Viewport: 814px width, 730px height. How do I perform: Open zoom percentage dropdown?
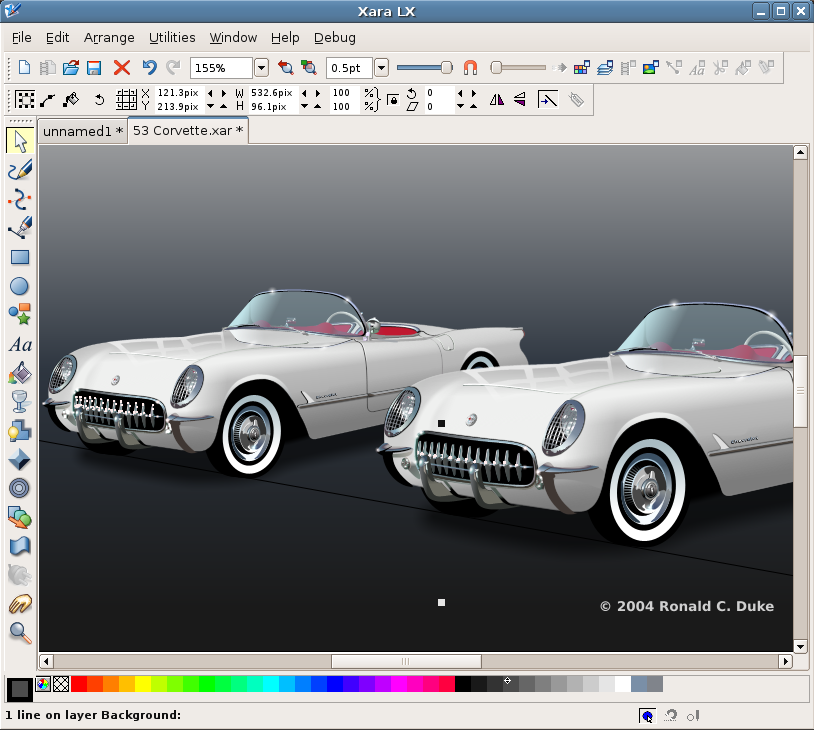click(x=262, y=67)
